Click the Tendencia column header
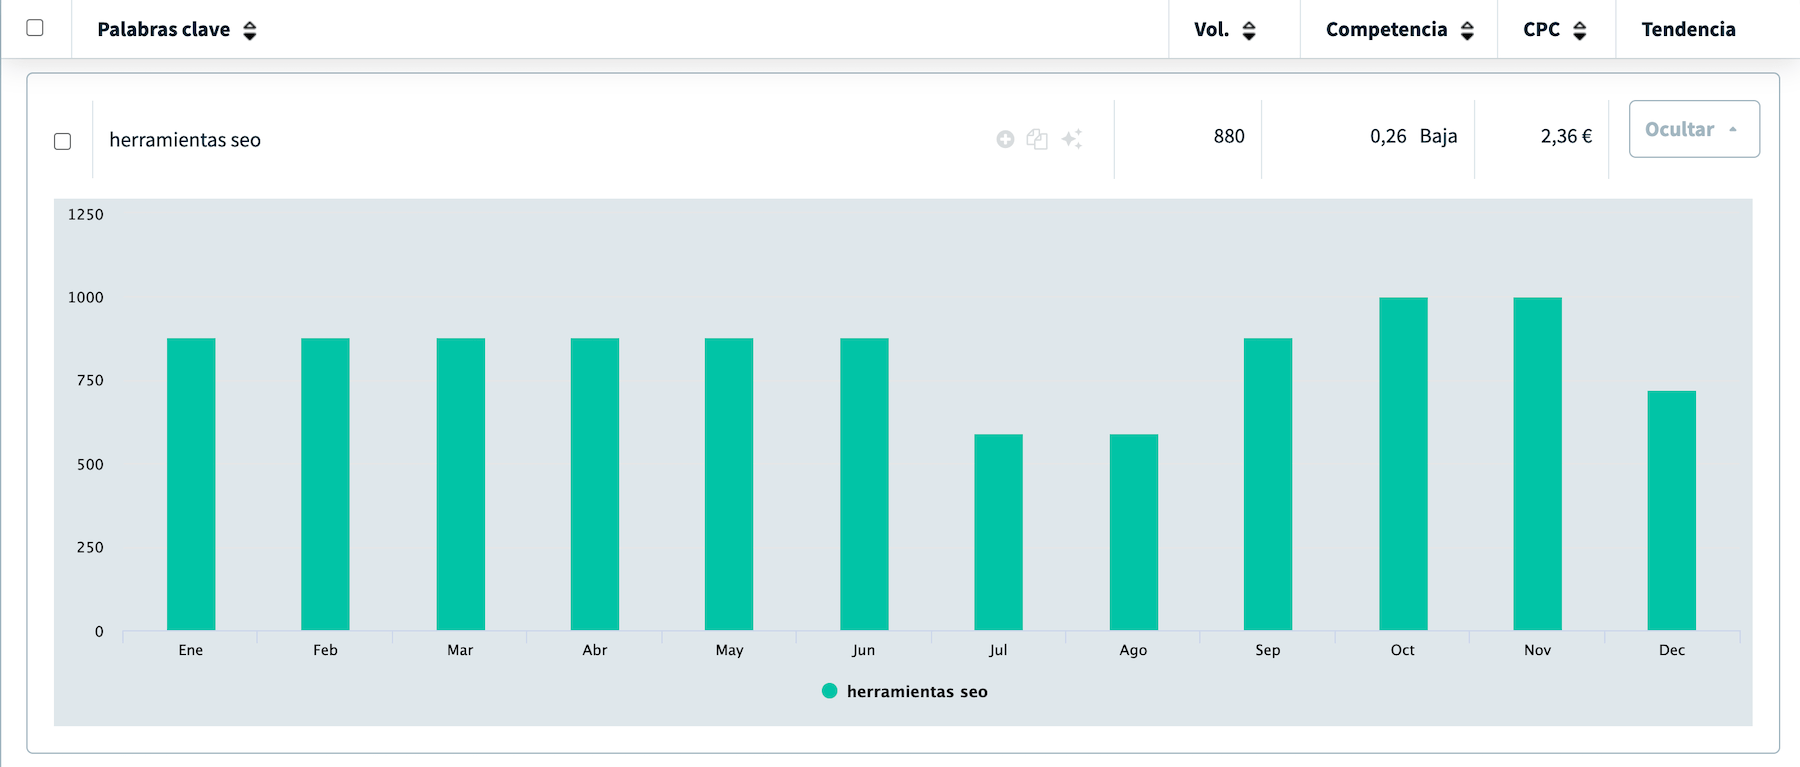The height and width of the screenshot is (767, 1800). [1688, 29]
